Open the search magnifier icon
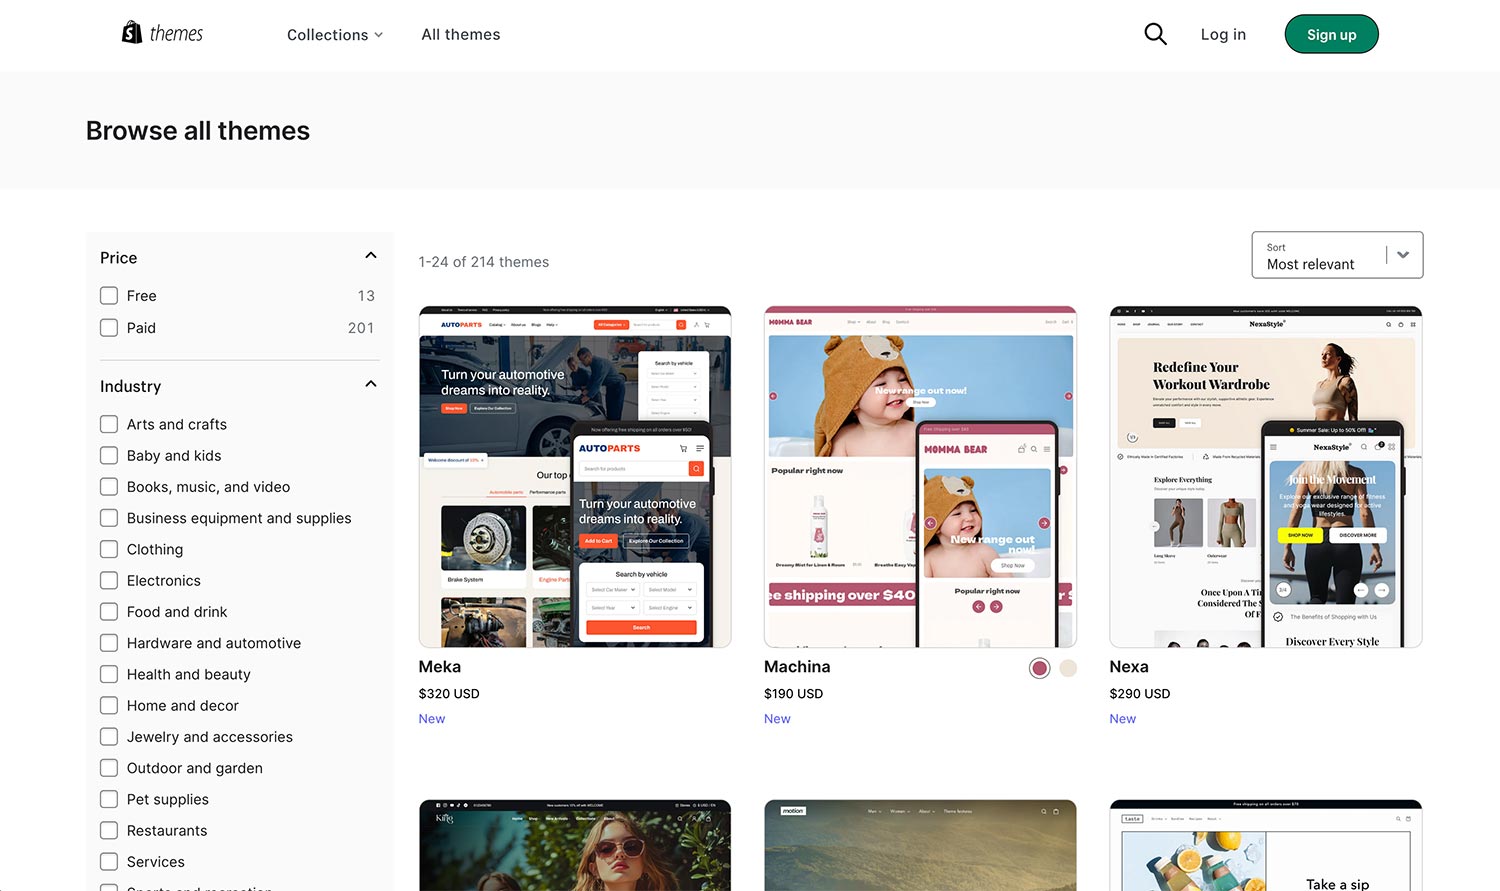The image size is (1500, 891). [x=1155, y=34]
